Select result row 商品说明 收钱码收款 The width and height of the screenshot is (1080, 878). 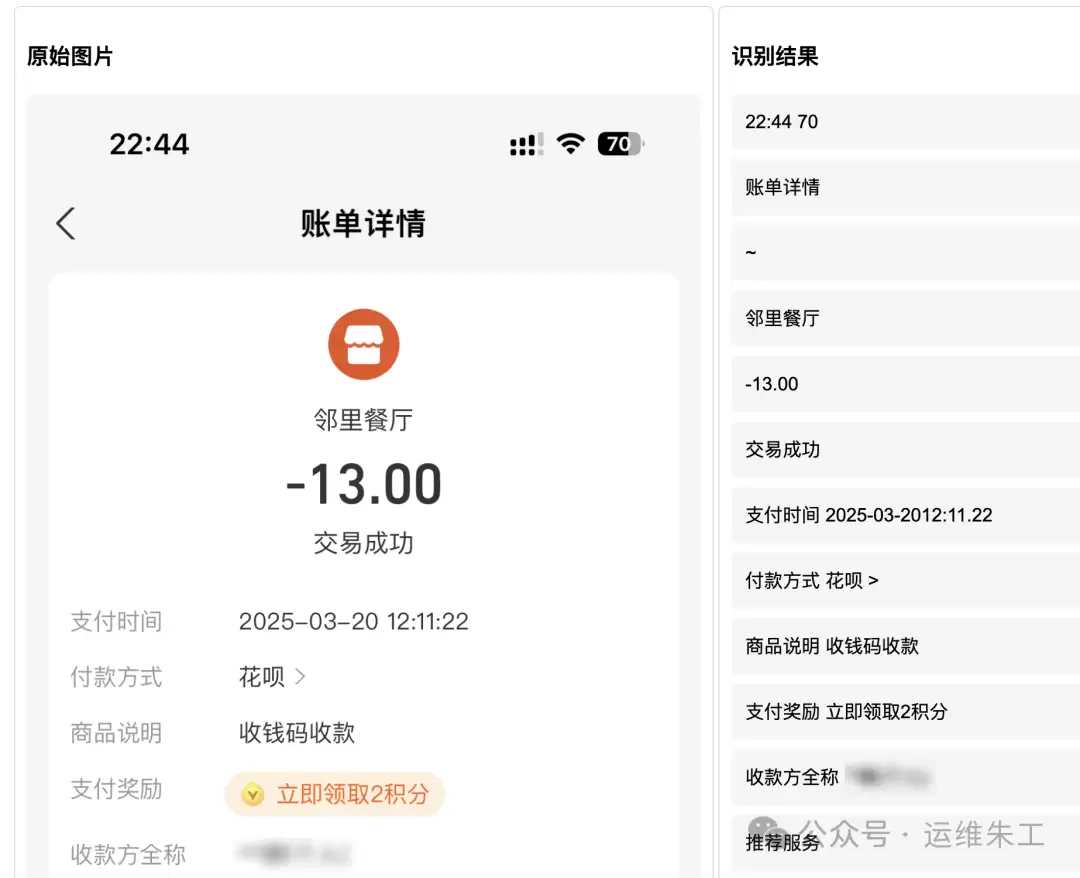point(906,646)
